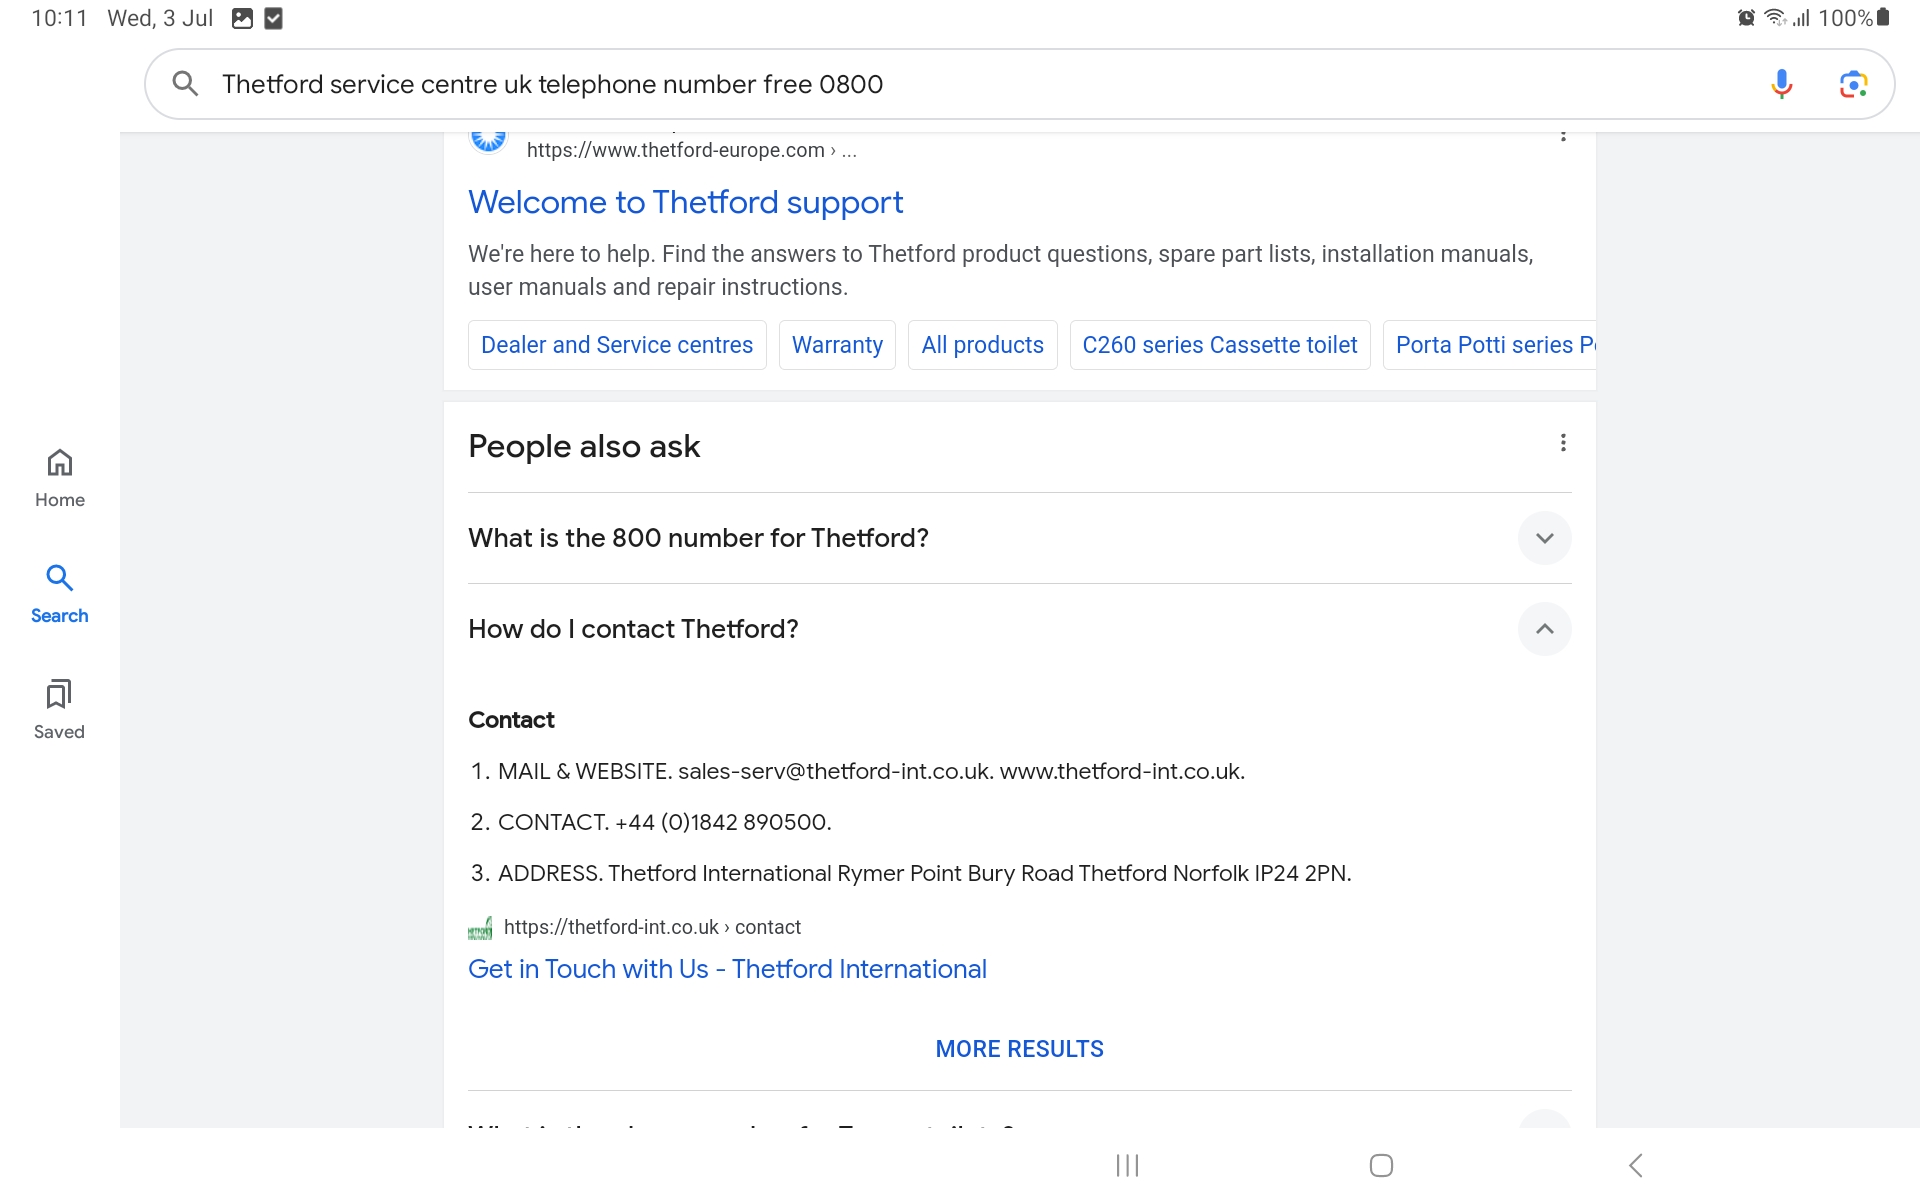
Task: Select Home in the left sidebar
Action: coord(59,478)
